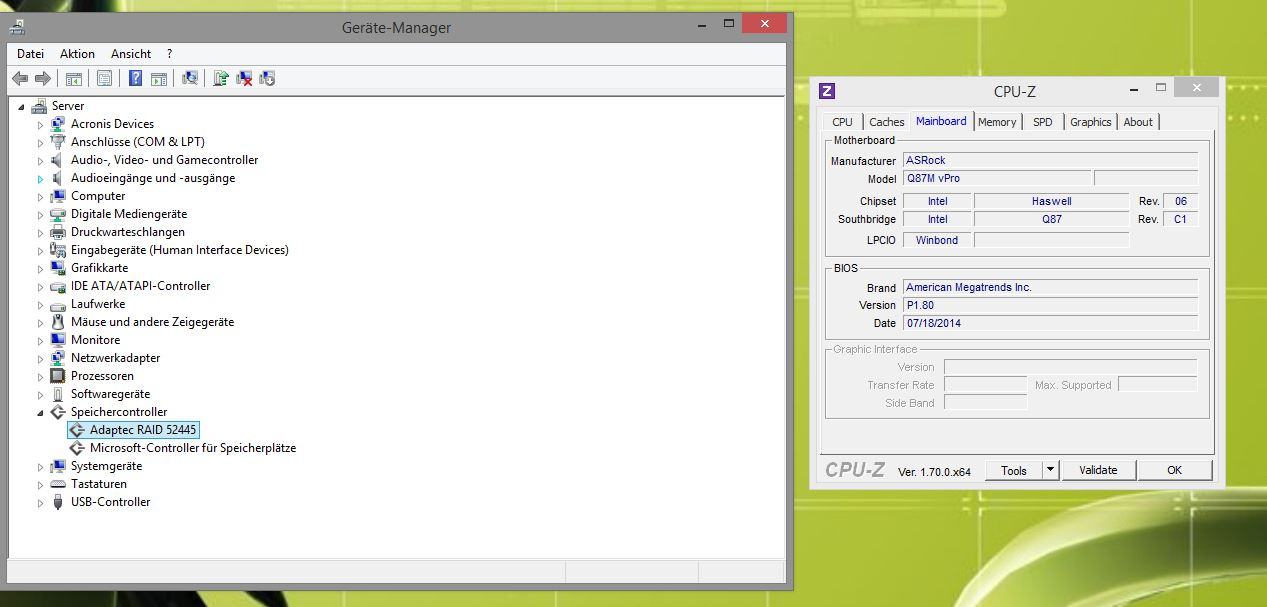Screen dimensions: 1267x607
Task: Click the speaker icon for Audio-, Video- und Gamecontroller
Action: pyautogui.click(x=58, y=160)
